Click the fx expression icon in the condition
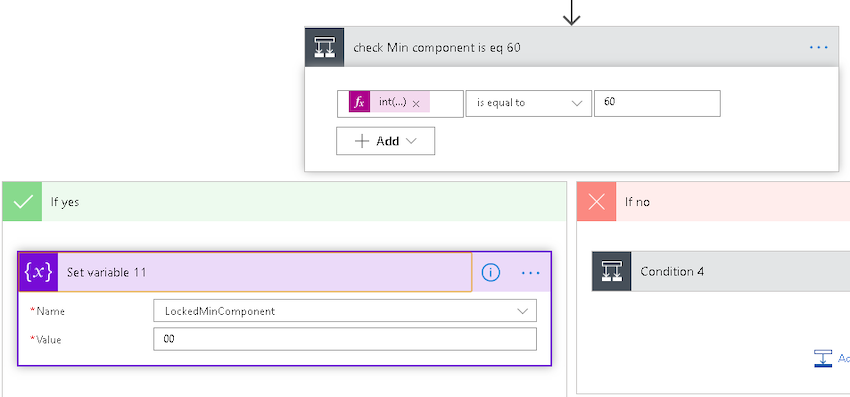Screen dimensions: 850x397 pos(359,103)
